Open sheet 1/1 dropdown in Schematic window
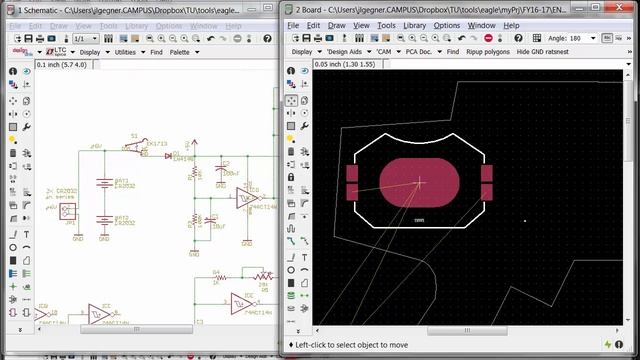Screen dimensions: 640x360 point(95,39)
